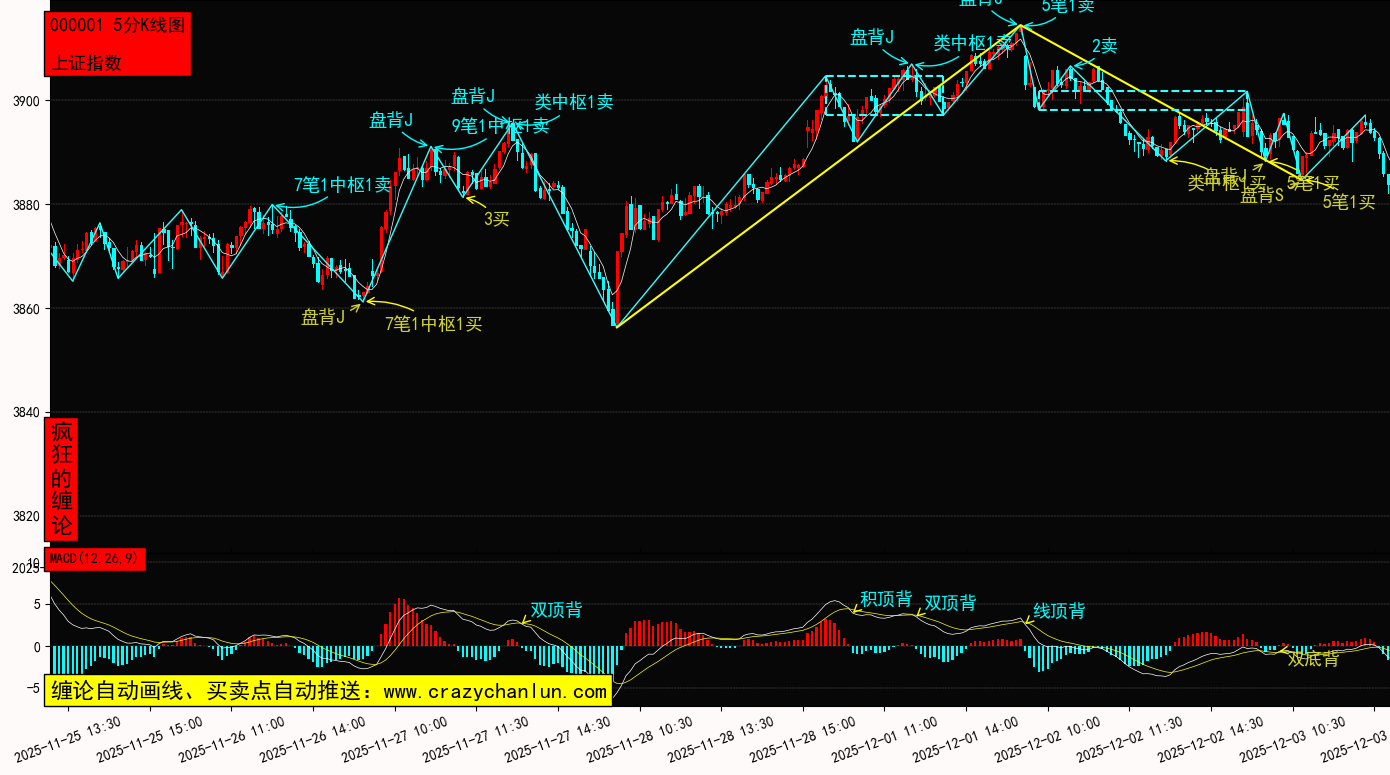Select the 上证指数 index label
The height and width of the screenshot is (775, 1390).
[x=86, y=62]
